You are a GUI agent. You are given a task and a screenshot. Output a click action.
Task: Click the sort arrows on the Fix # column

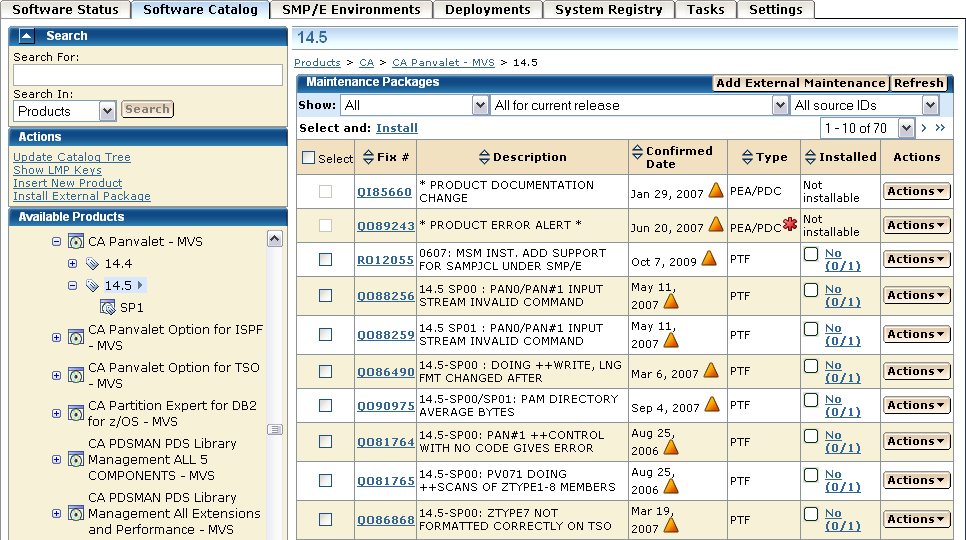367,157
